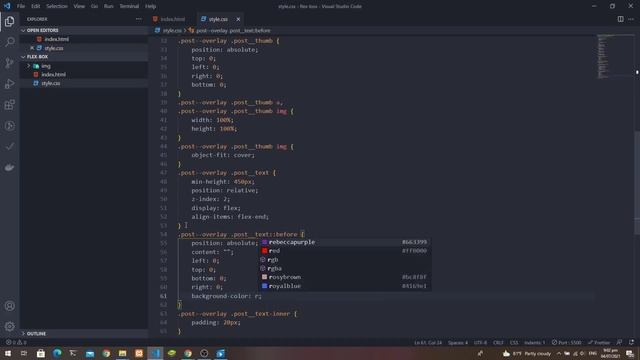Open the Run menu
Screen dimensions: 640x360
[x=109, y=6]
